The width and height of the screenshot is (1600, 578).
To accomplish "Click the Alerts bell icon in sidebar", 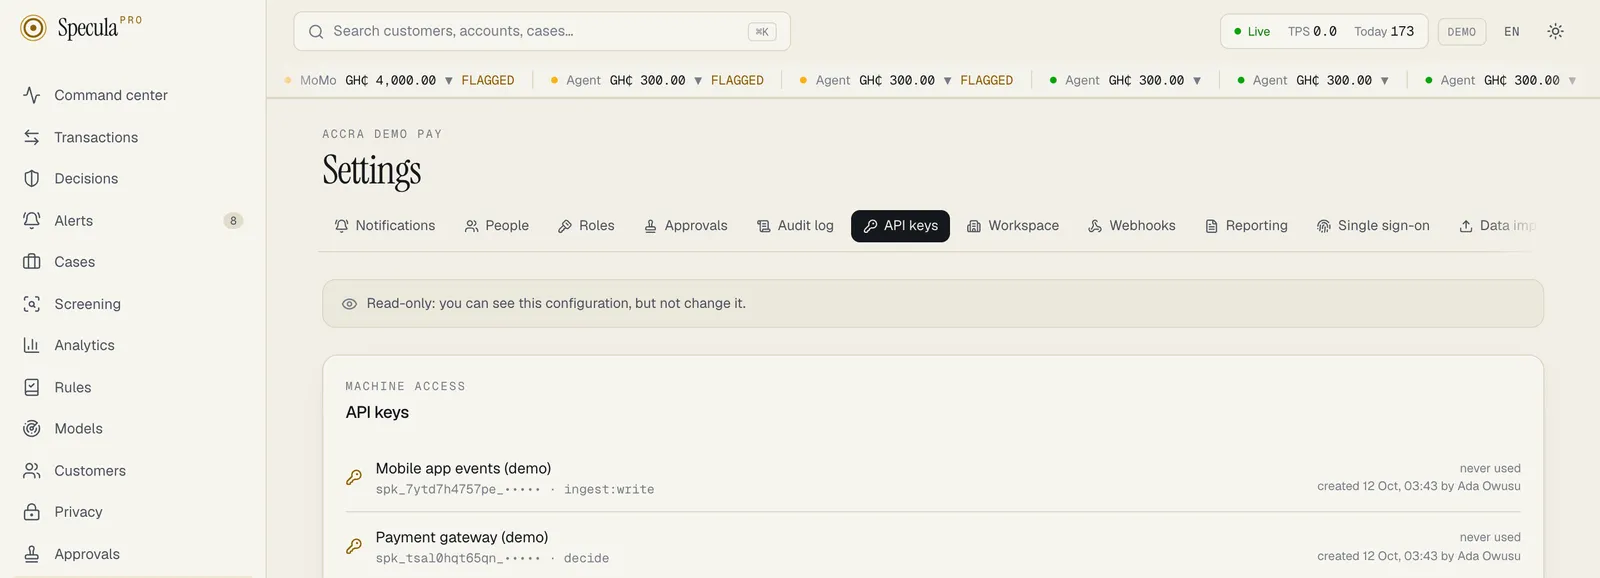I will point(32,220).
